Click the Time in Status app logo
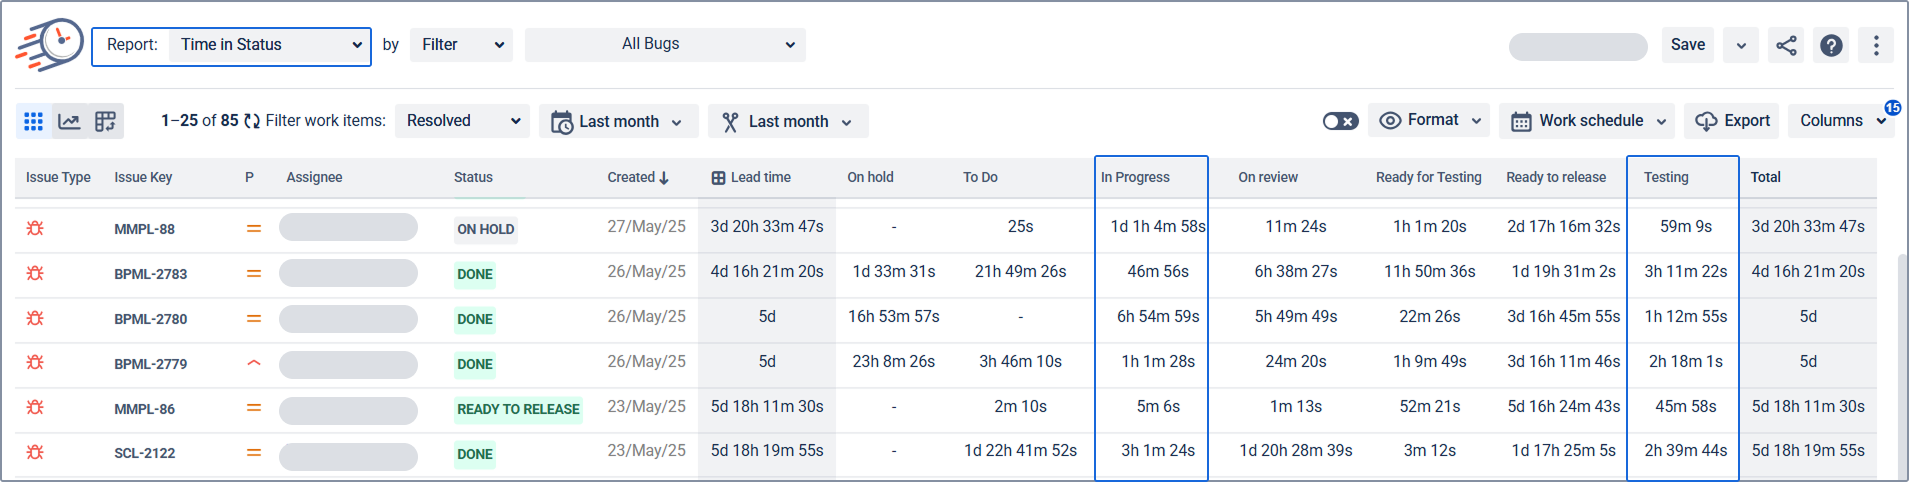 [x=49, y=45]
